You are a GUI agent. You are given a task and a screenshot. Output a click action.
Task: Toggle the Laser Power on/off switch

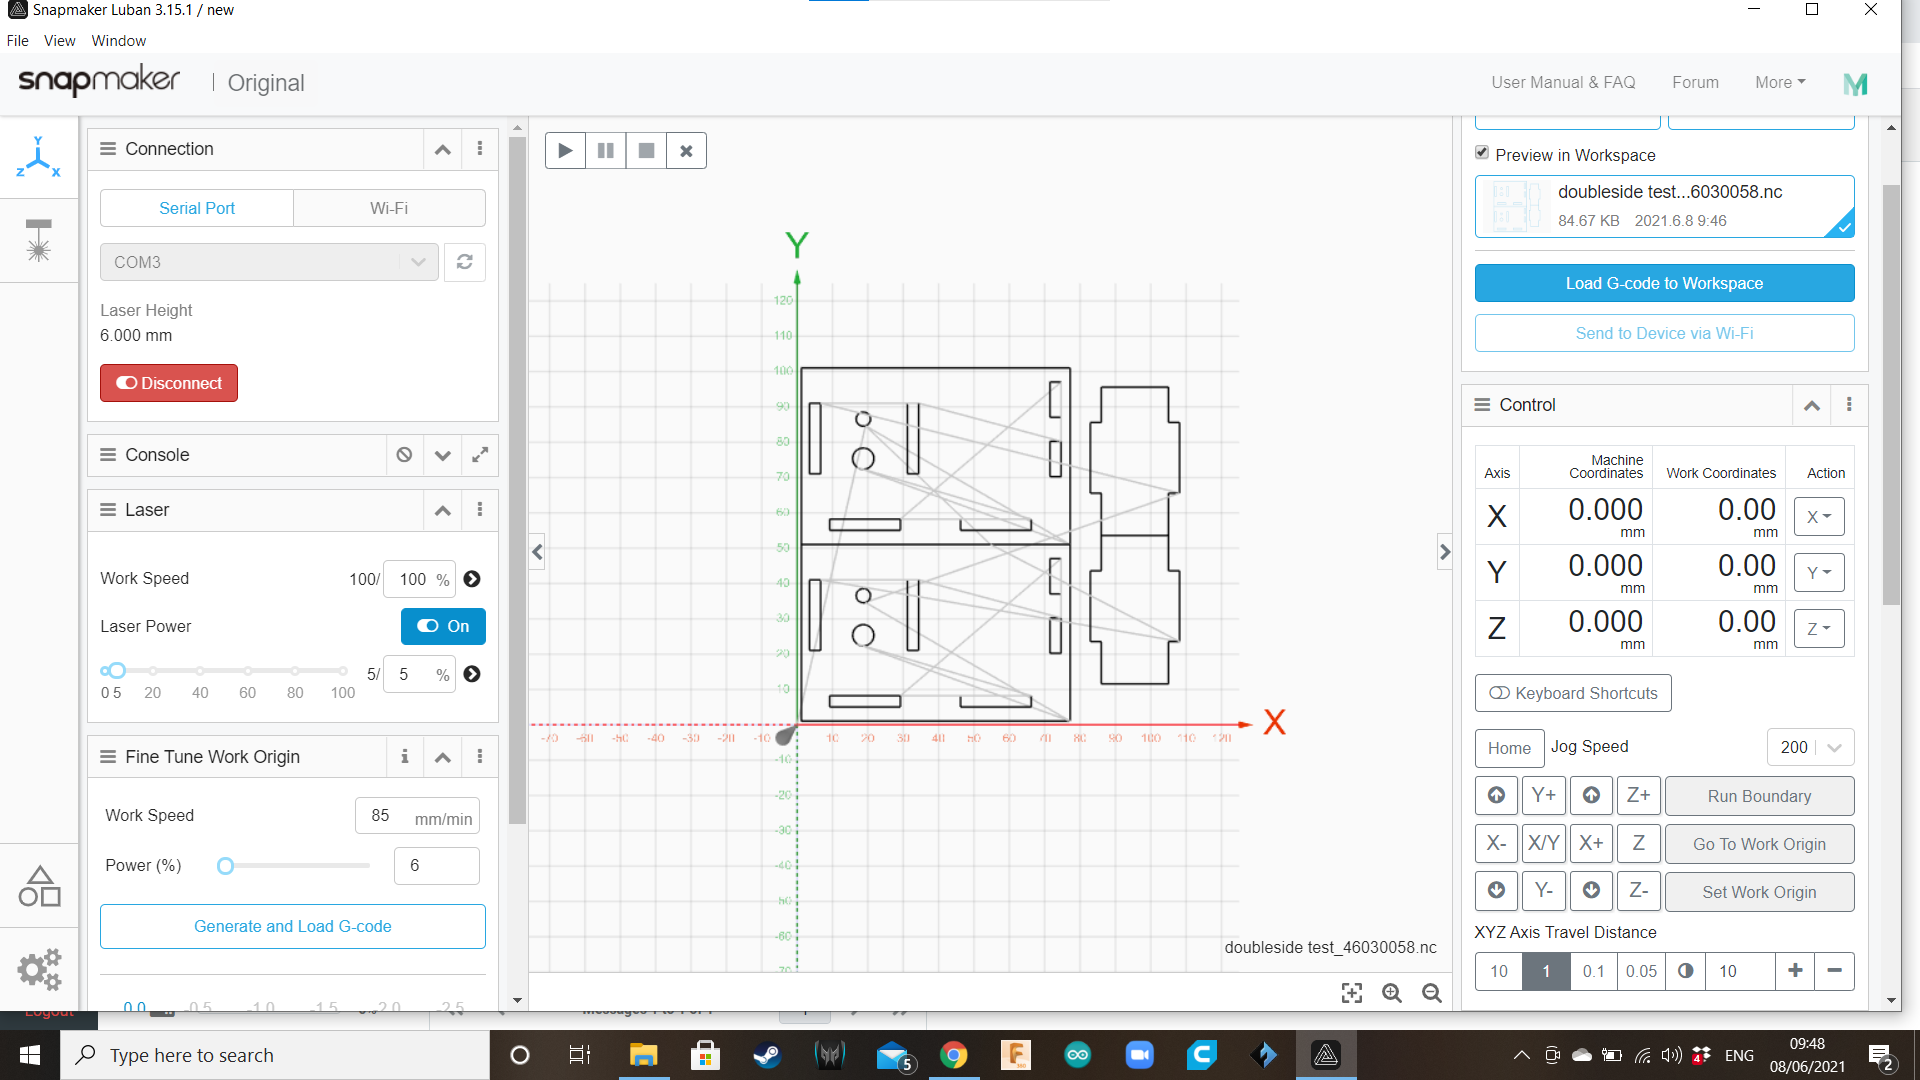tap(442, 625)
